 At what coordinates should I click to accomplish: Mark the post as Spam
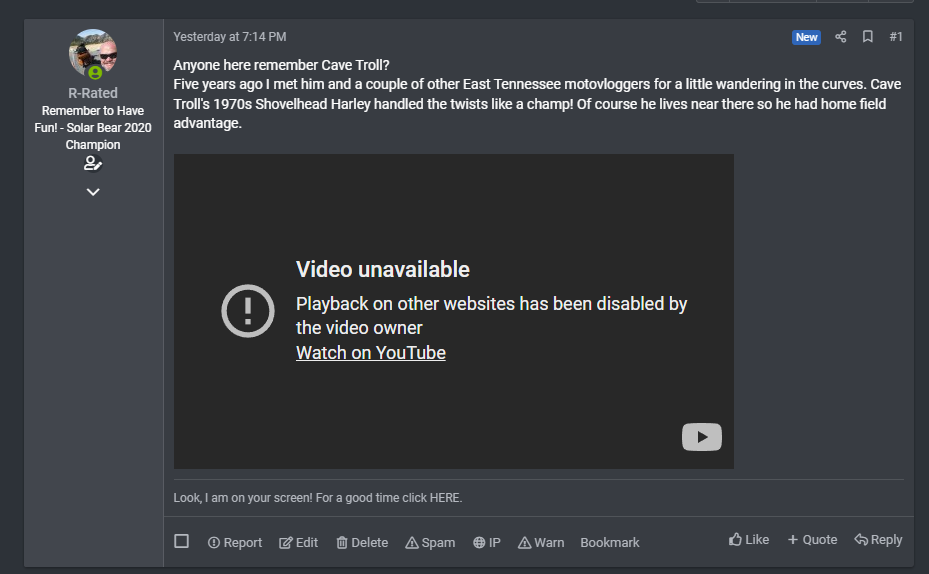point(430,542)
